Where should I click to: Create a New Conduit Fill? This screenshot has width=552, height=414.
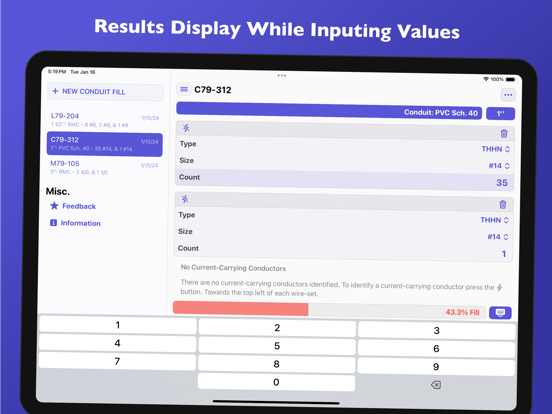(x=105, y=92)
